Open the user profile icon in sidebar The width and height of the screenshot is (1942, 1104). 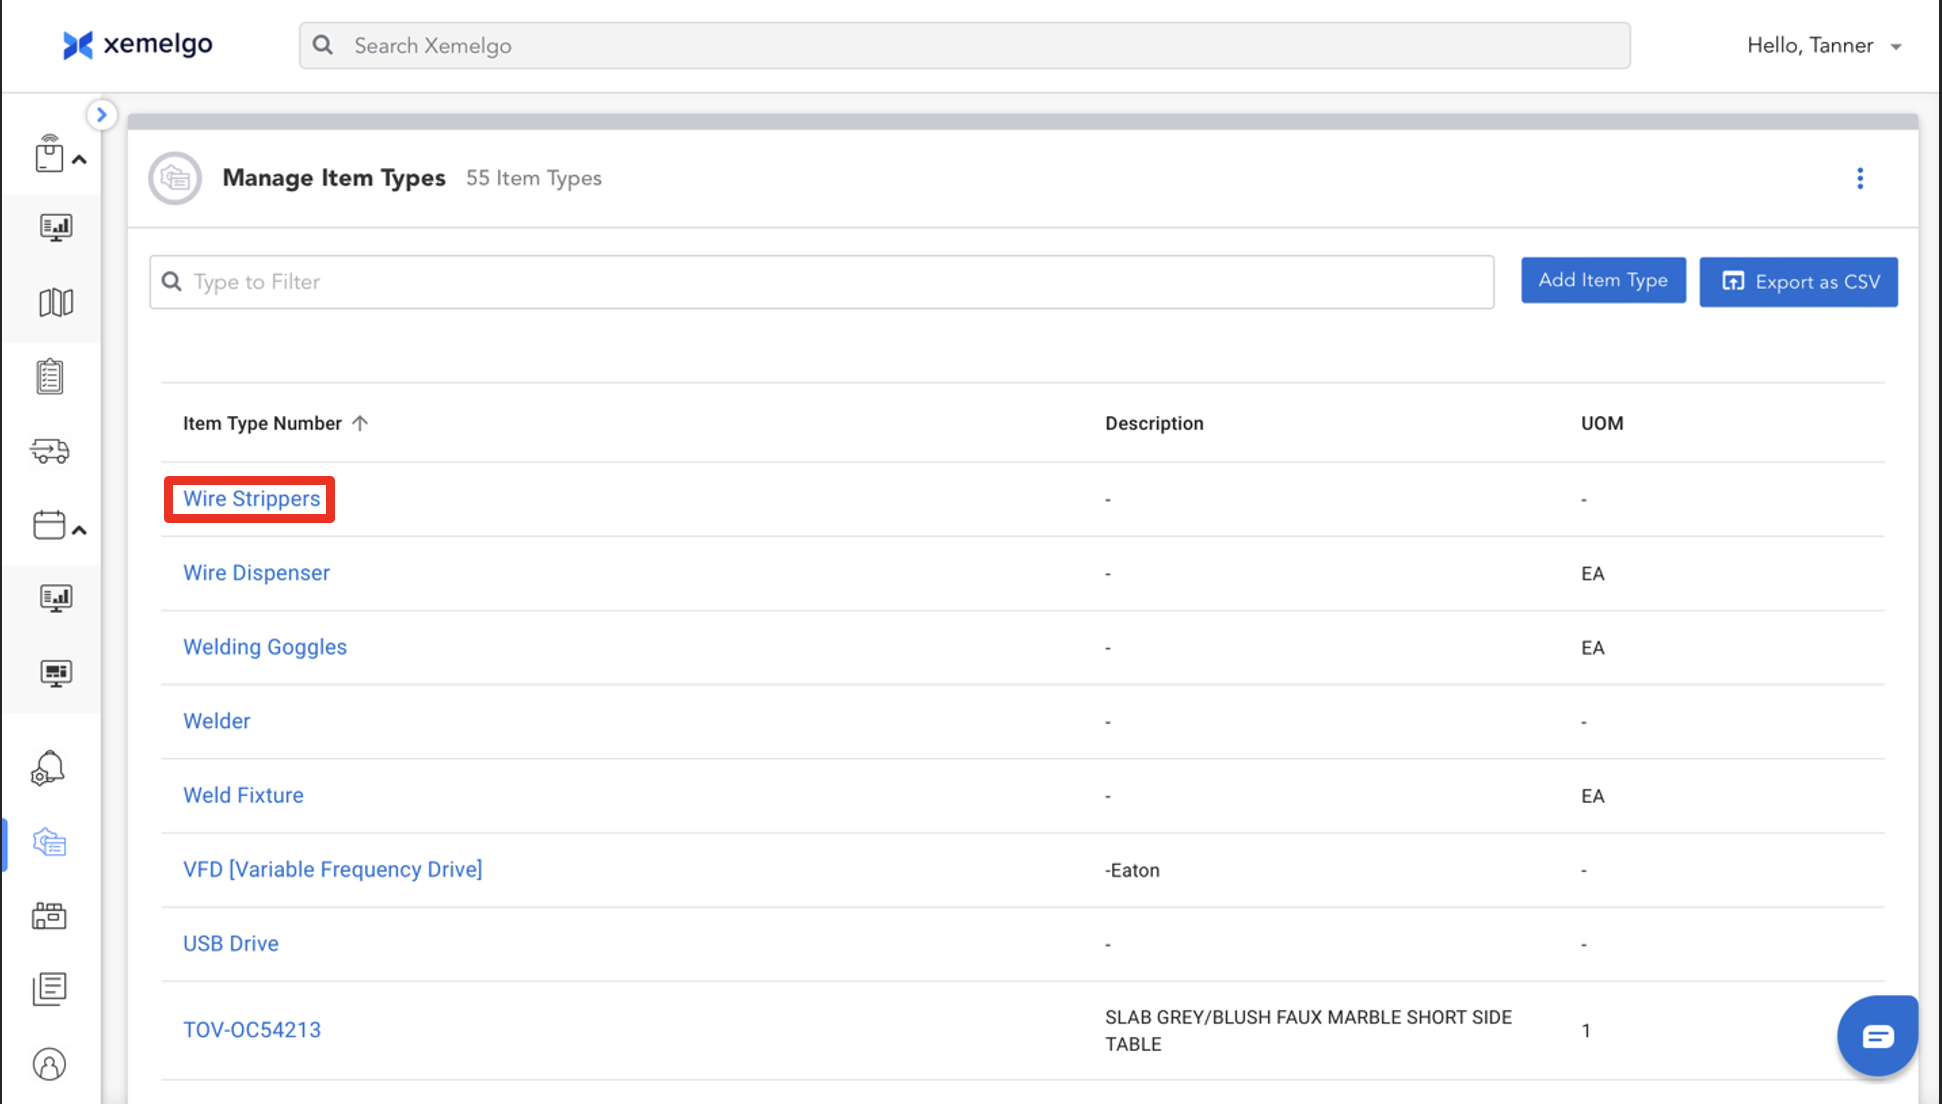pyautogui.click(x=49, y=1064)
